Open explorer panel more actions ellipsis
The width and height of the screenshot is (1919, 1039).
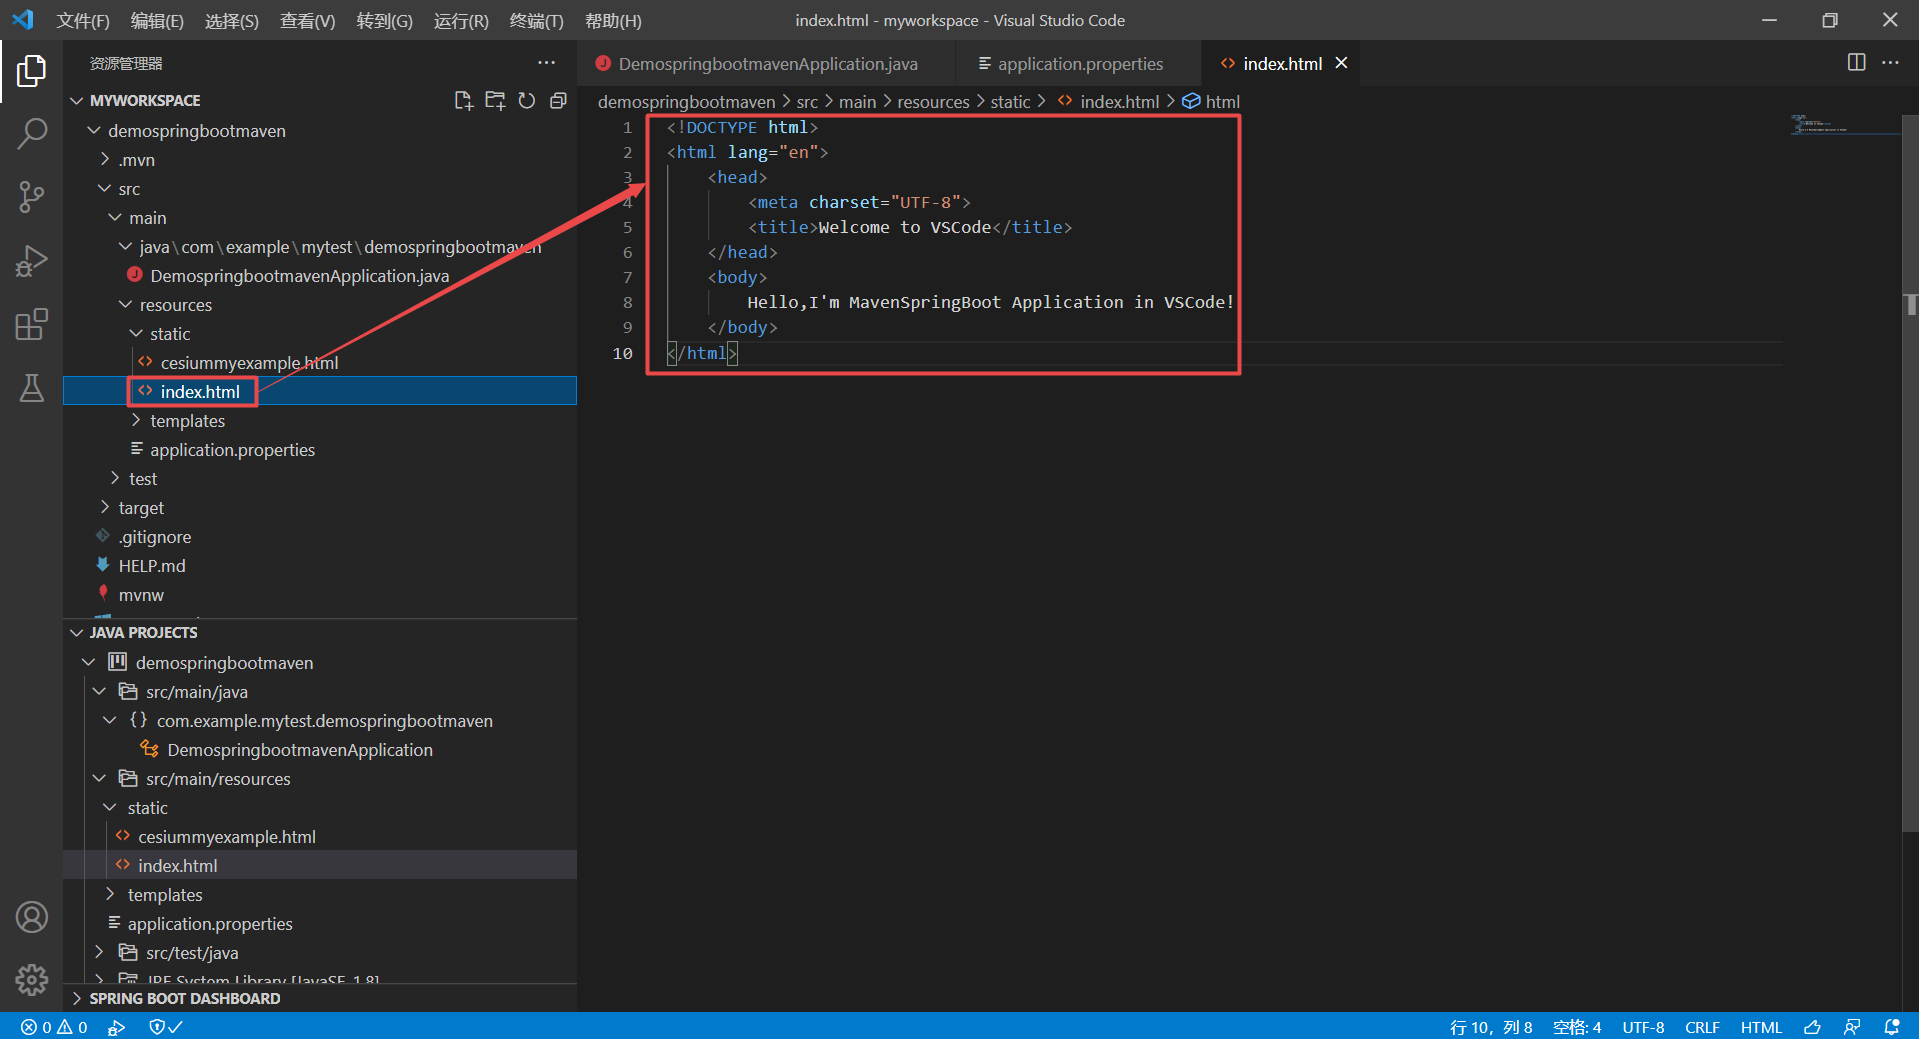click(546, 63)
